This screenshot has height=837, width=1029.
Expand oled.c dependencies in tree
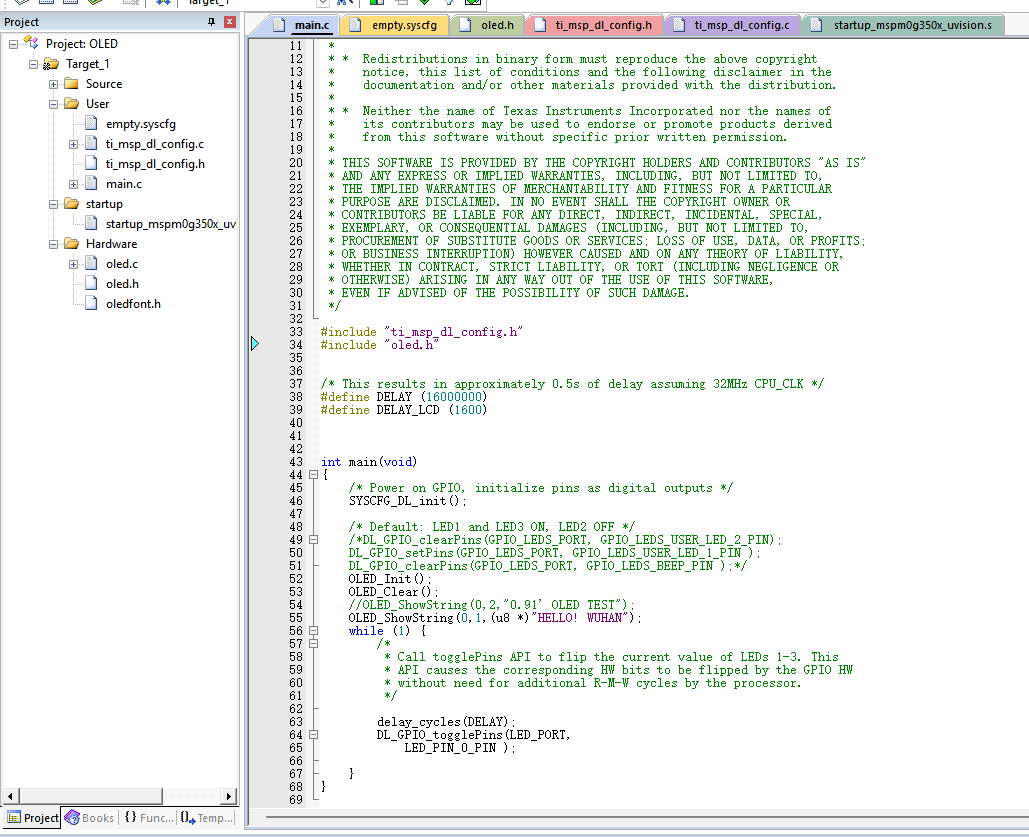tap(74, 265)
